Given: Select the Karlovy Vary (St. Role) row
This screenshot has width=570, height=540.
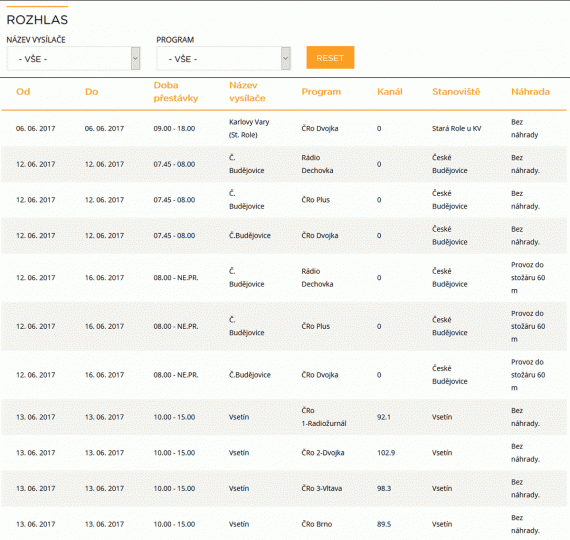Looking at the screenshot, I should point(284,128).
